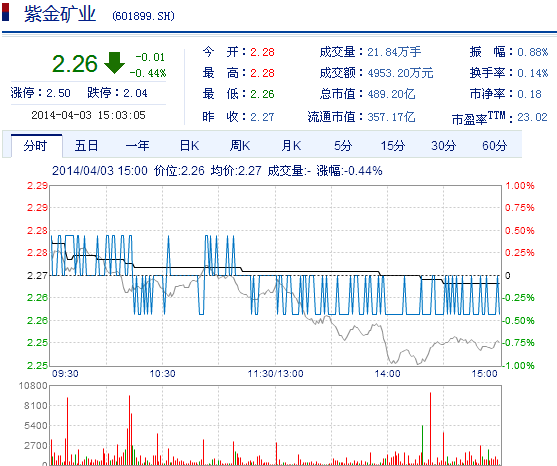
Task: Click the 跌停 limit-down value 2.04
Action: coord(135,93)
